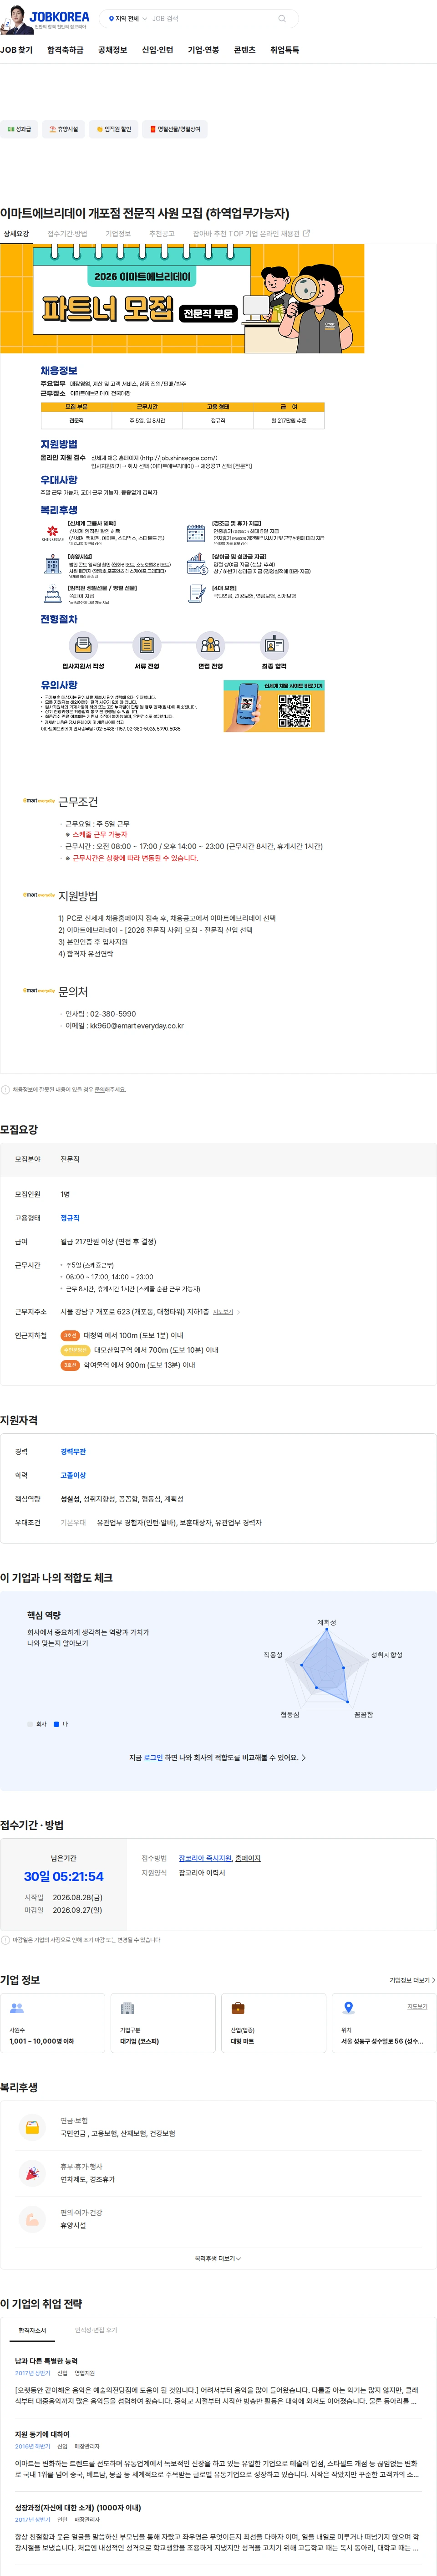Click the 최종 합격 step icon
This screenshot has width=437, height=2576.
pyautogui.click(x=274, y=645)
